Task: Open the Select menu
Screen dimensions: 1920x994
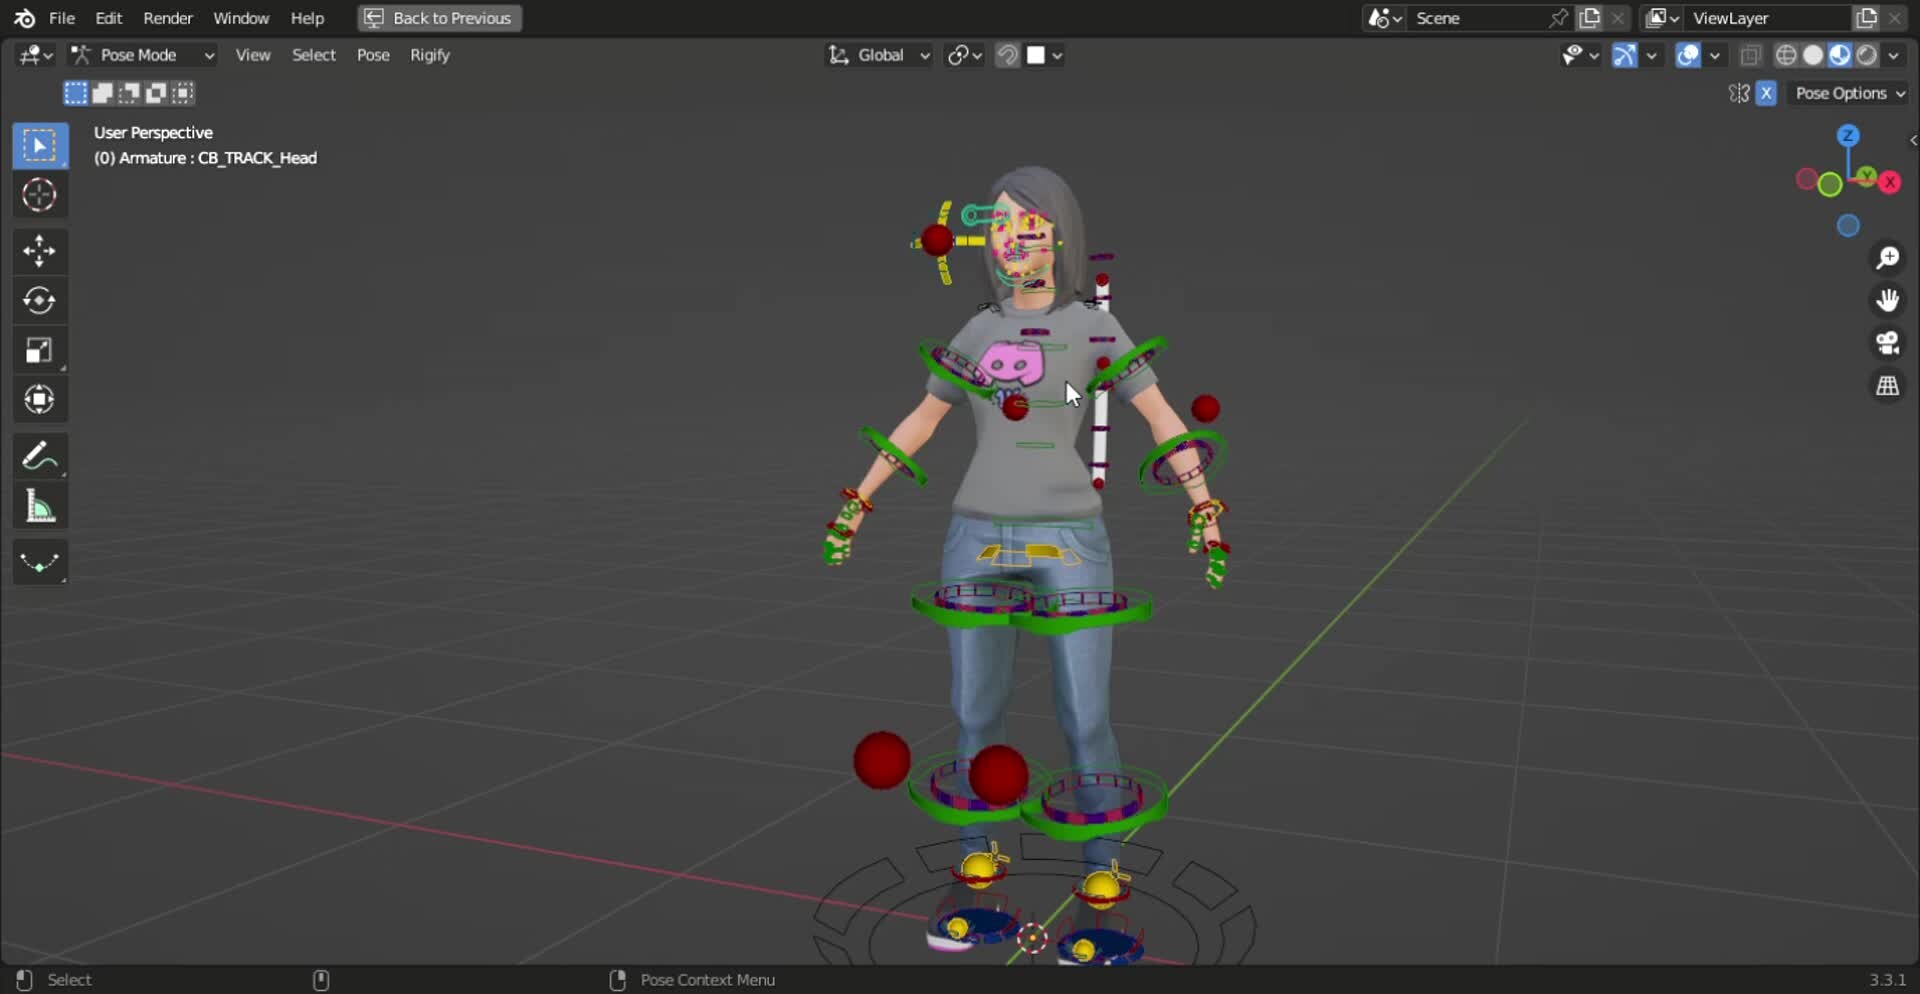Action: (x=313, y=55)
